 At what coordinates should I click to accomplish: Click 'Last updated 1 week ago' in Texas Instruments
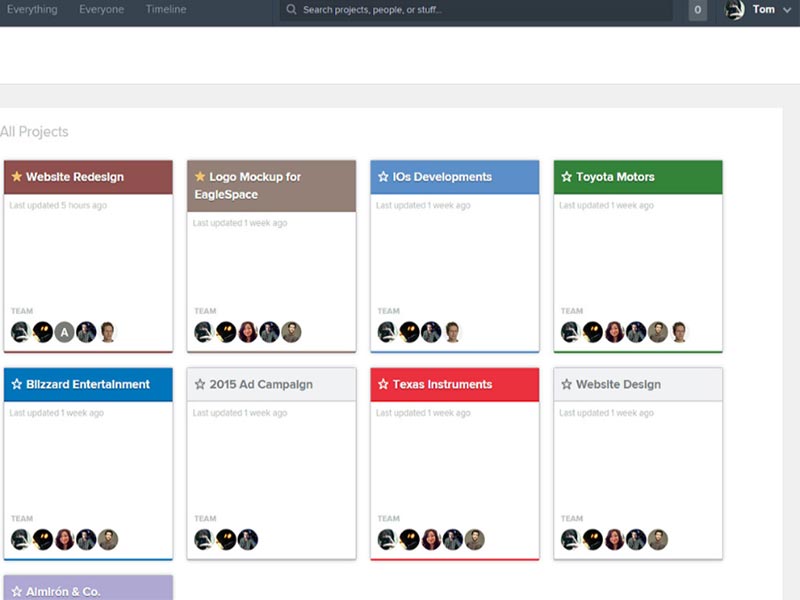pyautogui.click(x=423, y=413)
